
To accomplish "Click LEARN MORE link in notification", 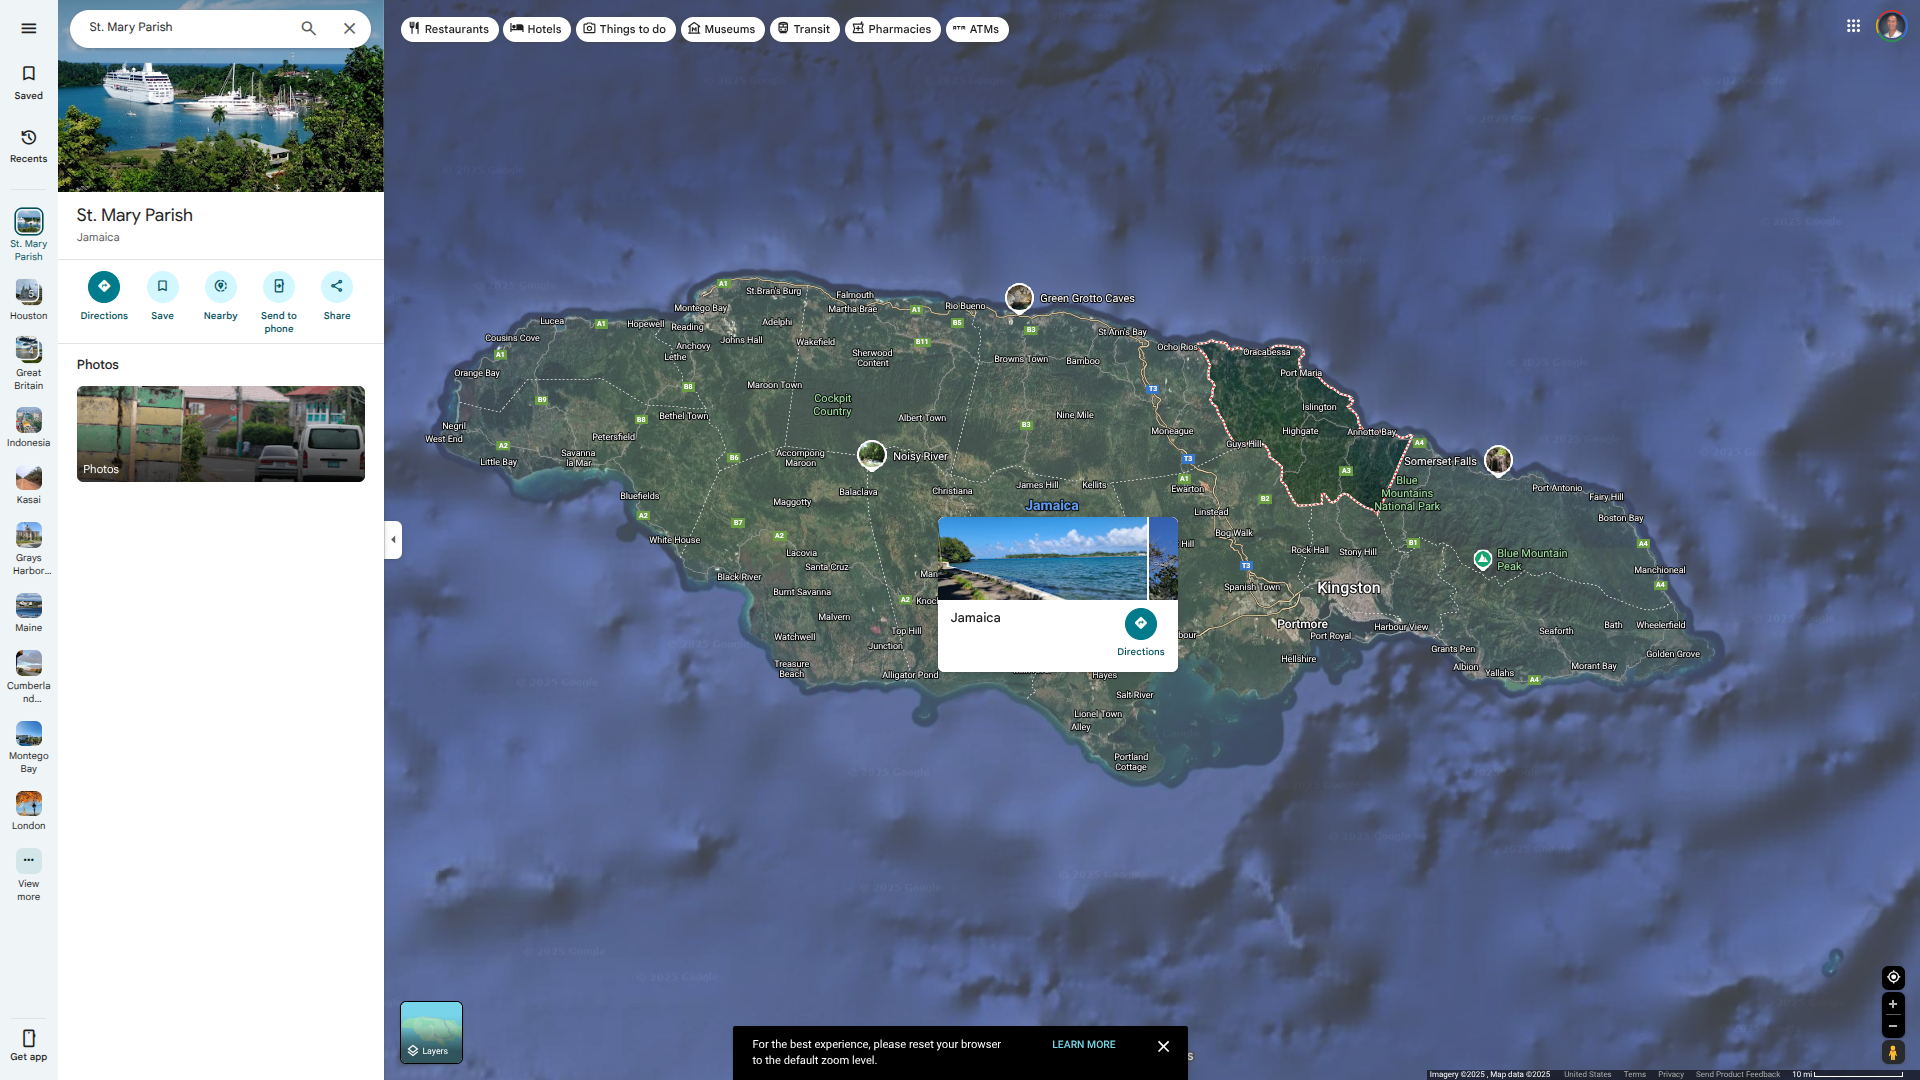I will click(1083, 1044).
